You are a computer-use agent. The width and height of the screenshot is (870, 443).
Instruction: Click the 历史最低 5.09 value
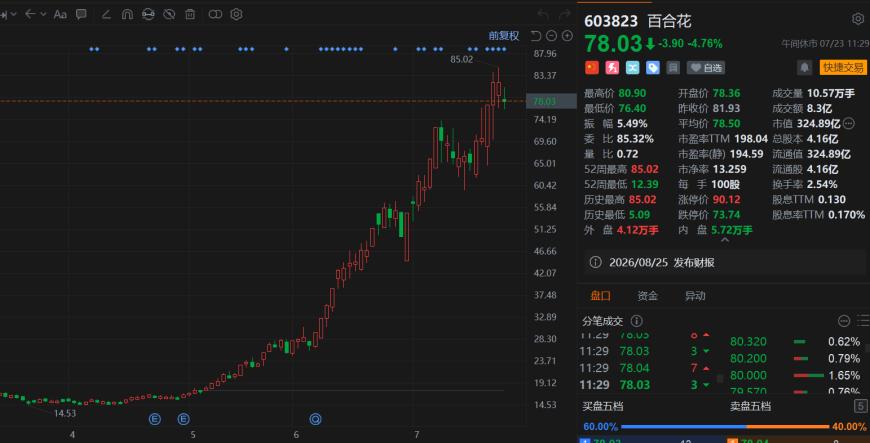click(x=639, y=214)
